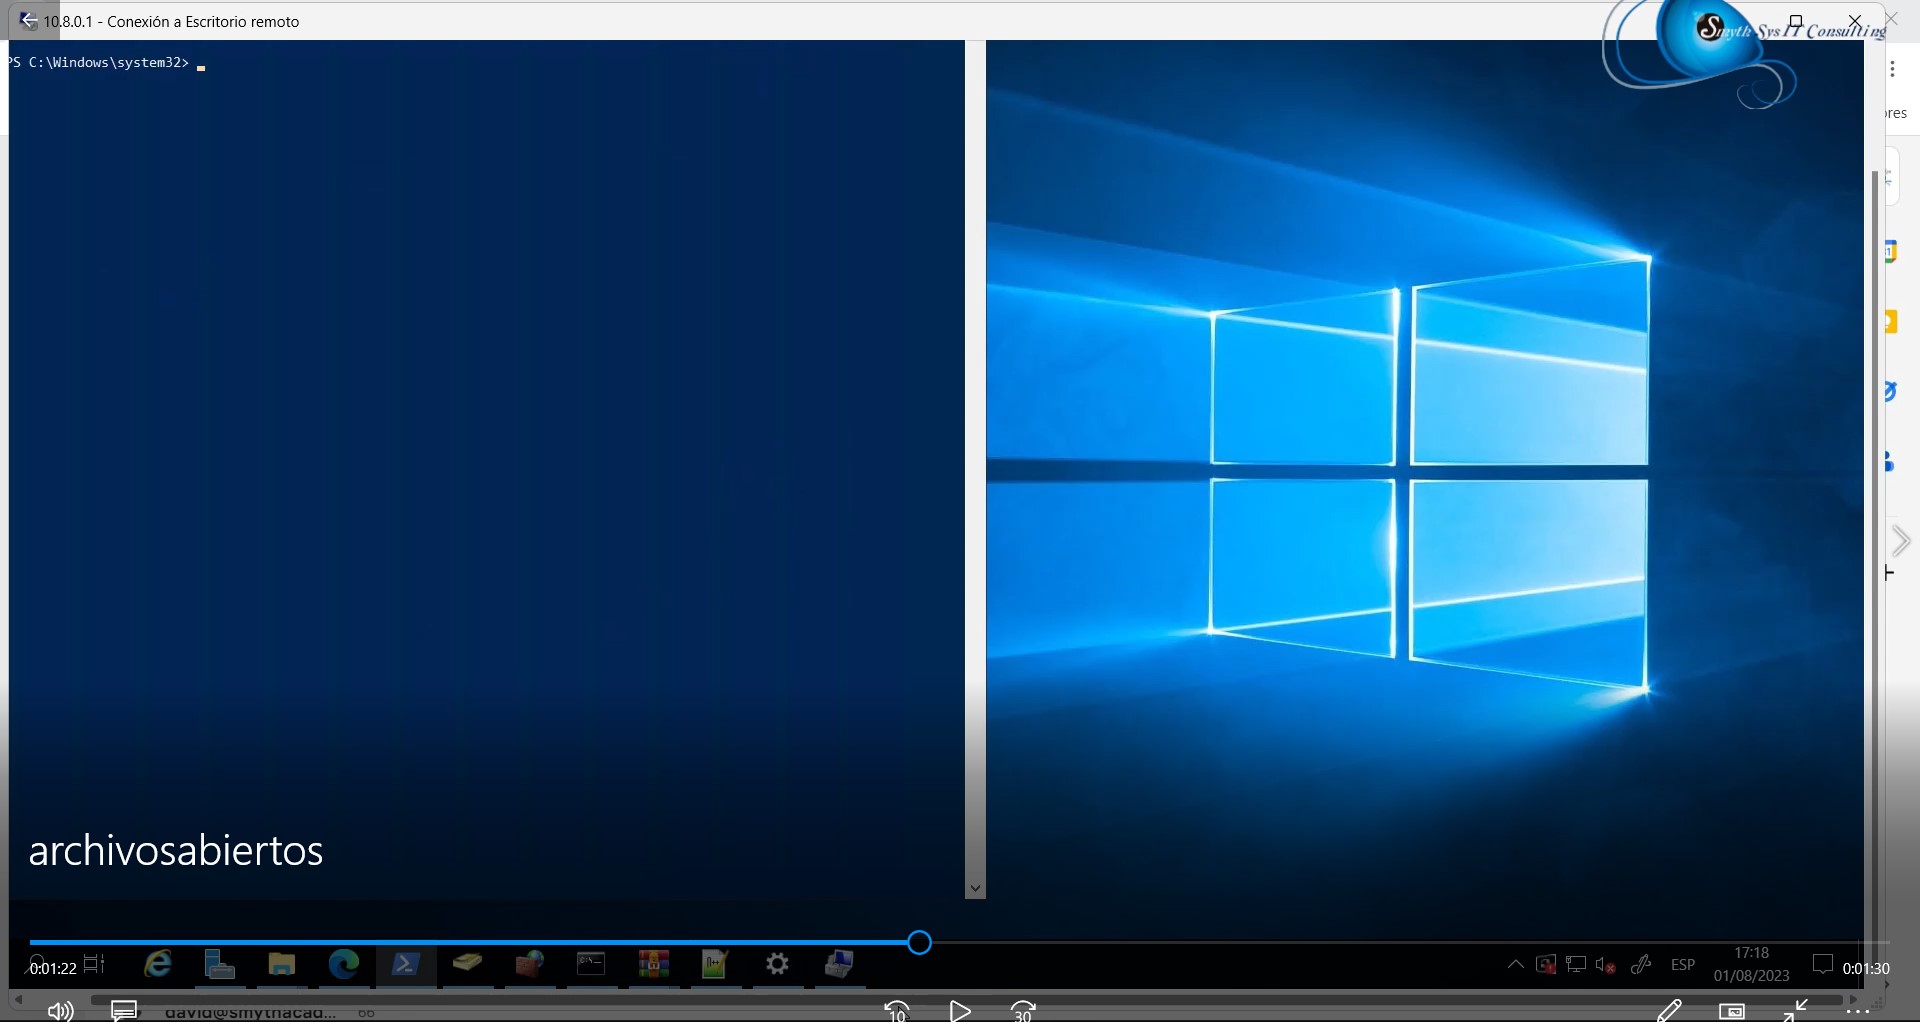Image resolution: width=1920 pixels, height=1022 pixels.
Task: Open the Command Prompt taskbar icon
Action: tap(591, 964)
